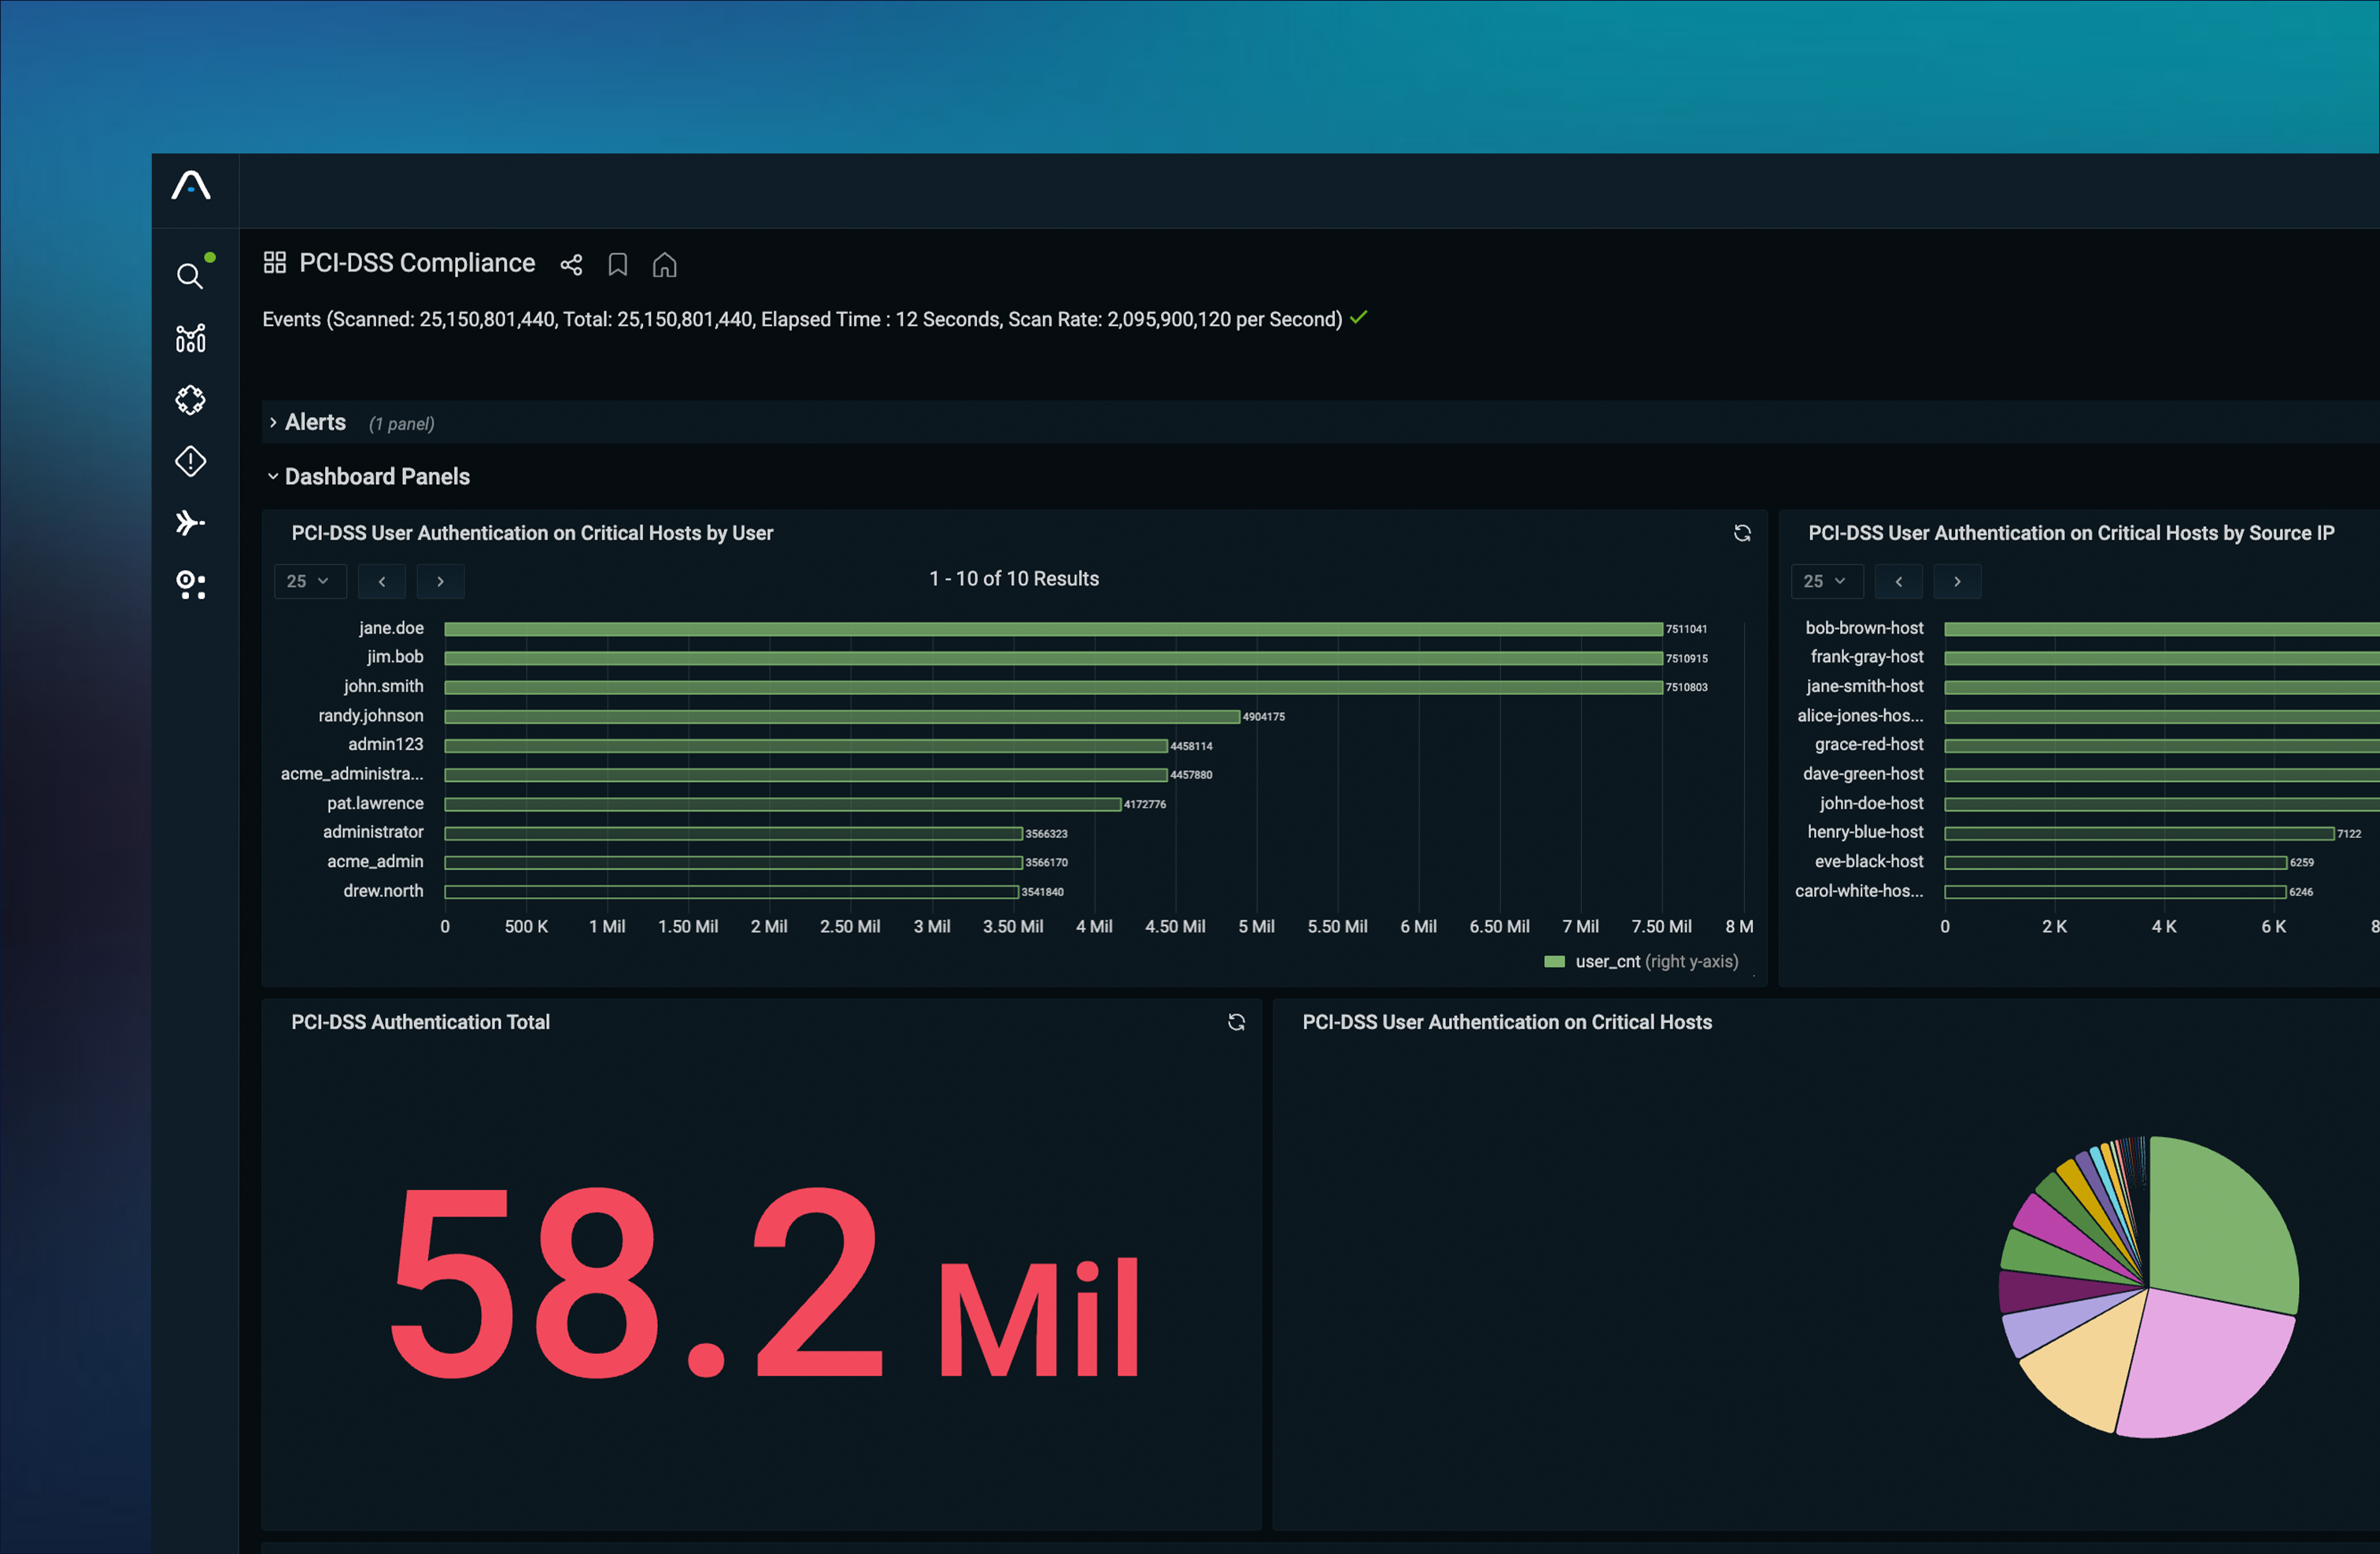This screenshot has height=1554, width=2380.
Task: Set dashboard as home page
Action: [x=665, y=265]
